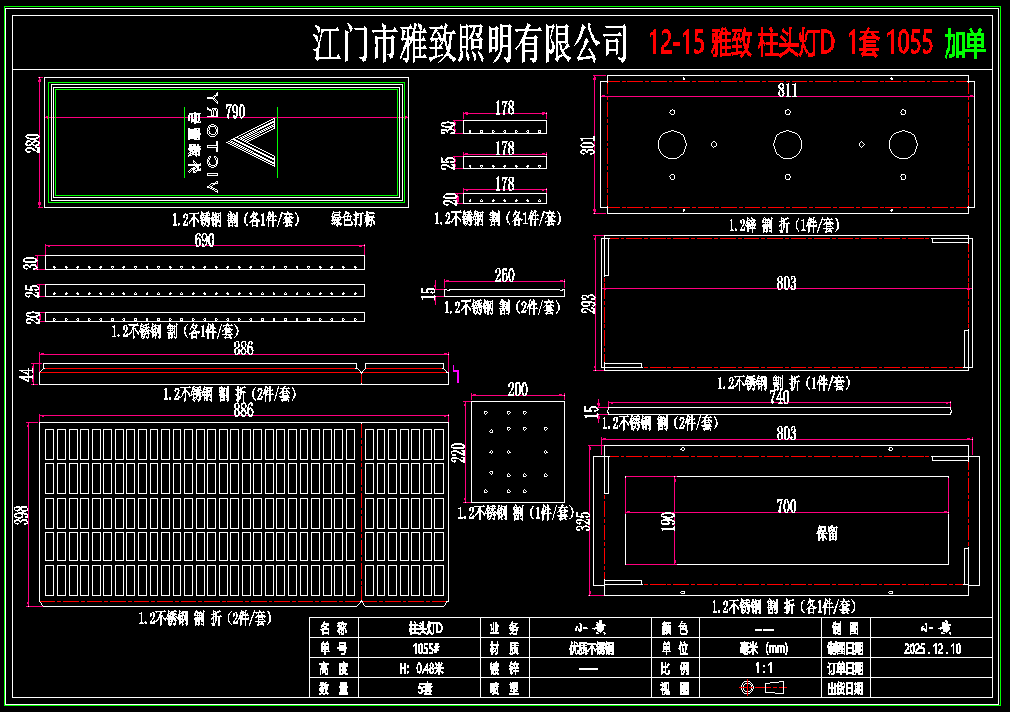
Task: Pick the right large circle on the 811 plate
Action: point(903,144)
